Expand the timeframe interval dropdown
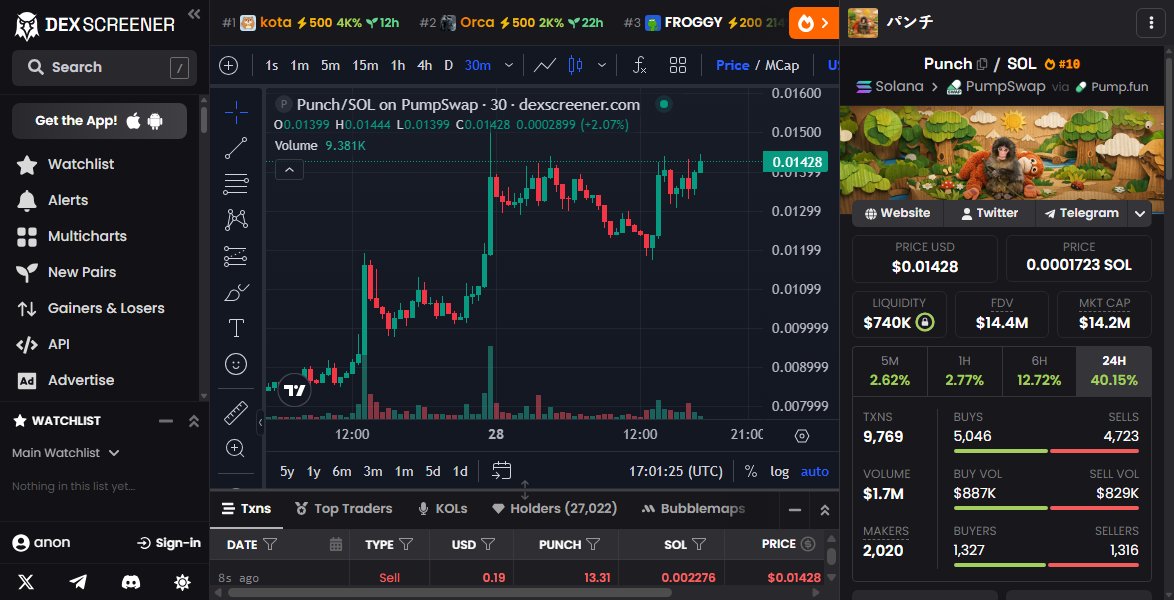 [509, 65]
